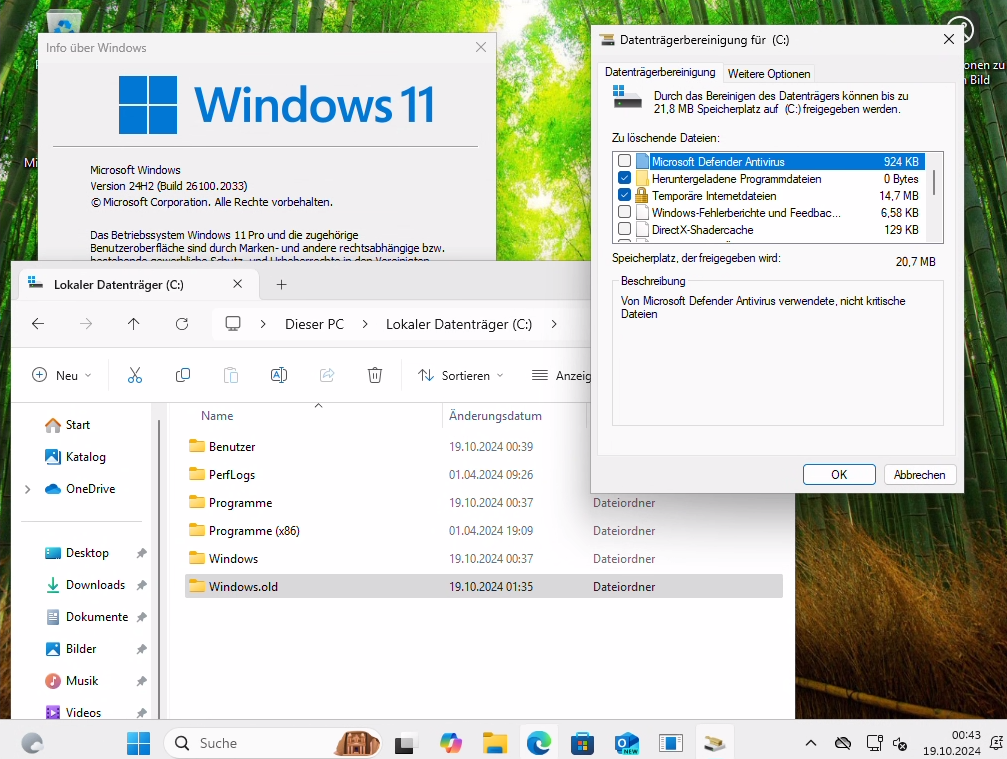Open the Anzeigen view menu

pos(561,375)
